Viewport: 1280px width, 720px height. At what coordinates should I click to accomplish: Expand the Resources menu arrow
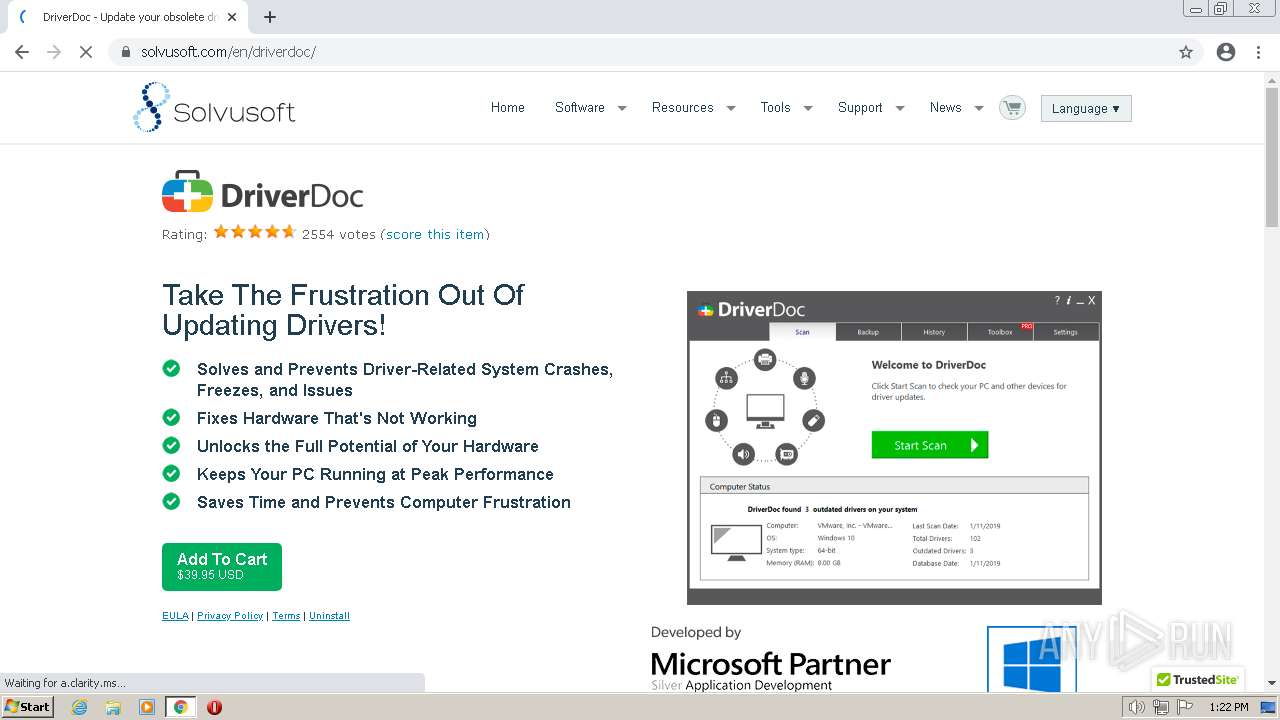[731, 108]
